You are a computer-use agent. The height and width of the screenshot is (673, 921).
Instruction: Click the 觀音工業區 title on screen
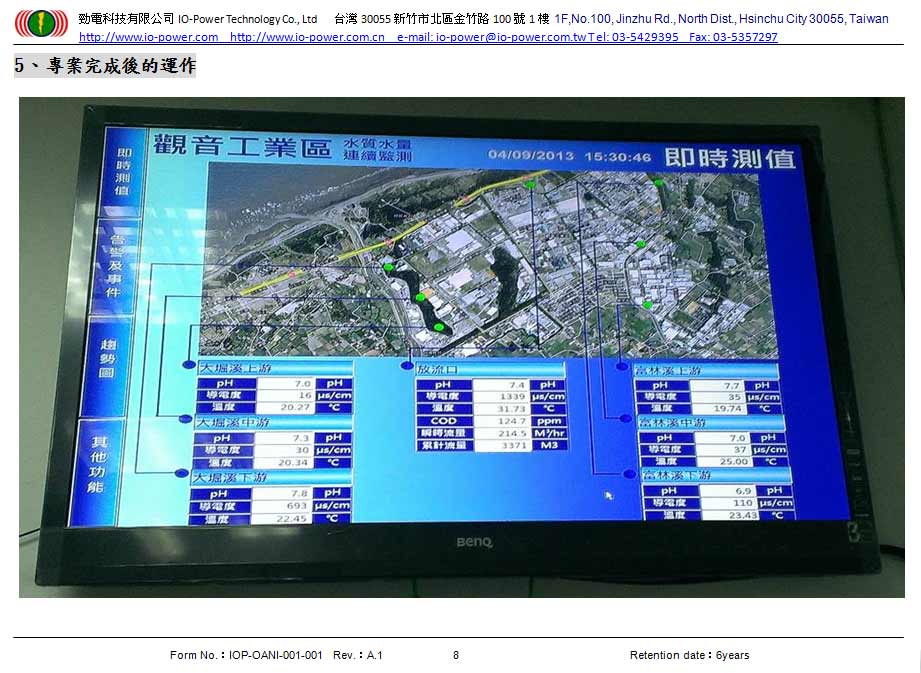coord(242,146)
